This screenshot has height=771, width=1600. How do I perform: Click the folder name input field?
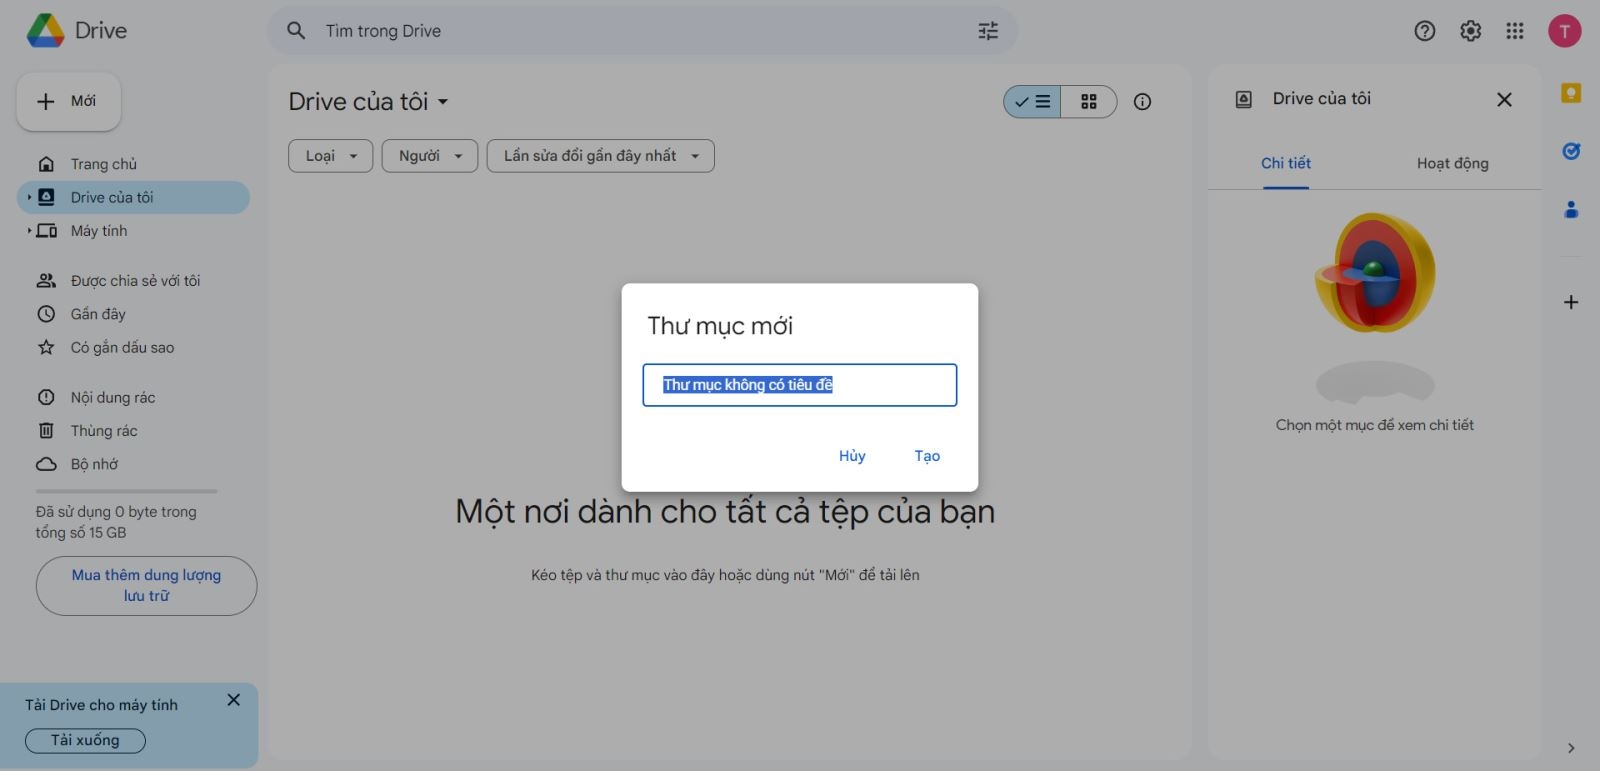[800, 385]
